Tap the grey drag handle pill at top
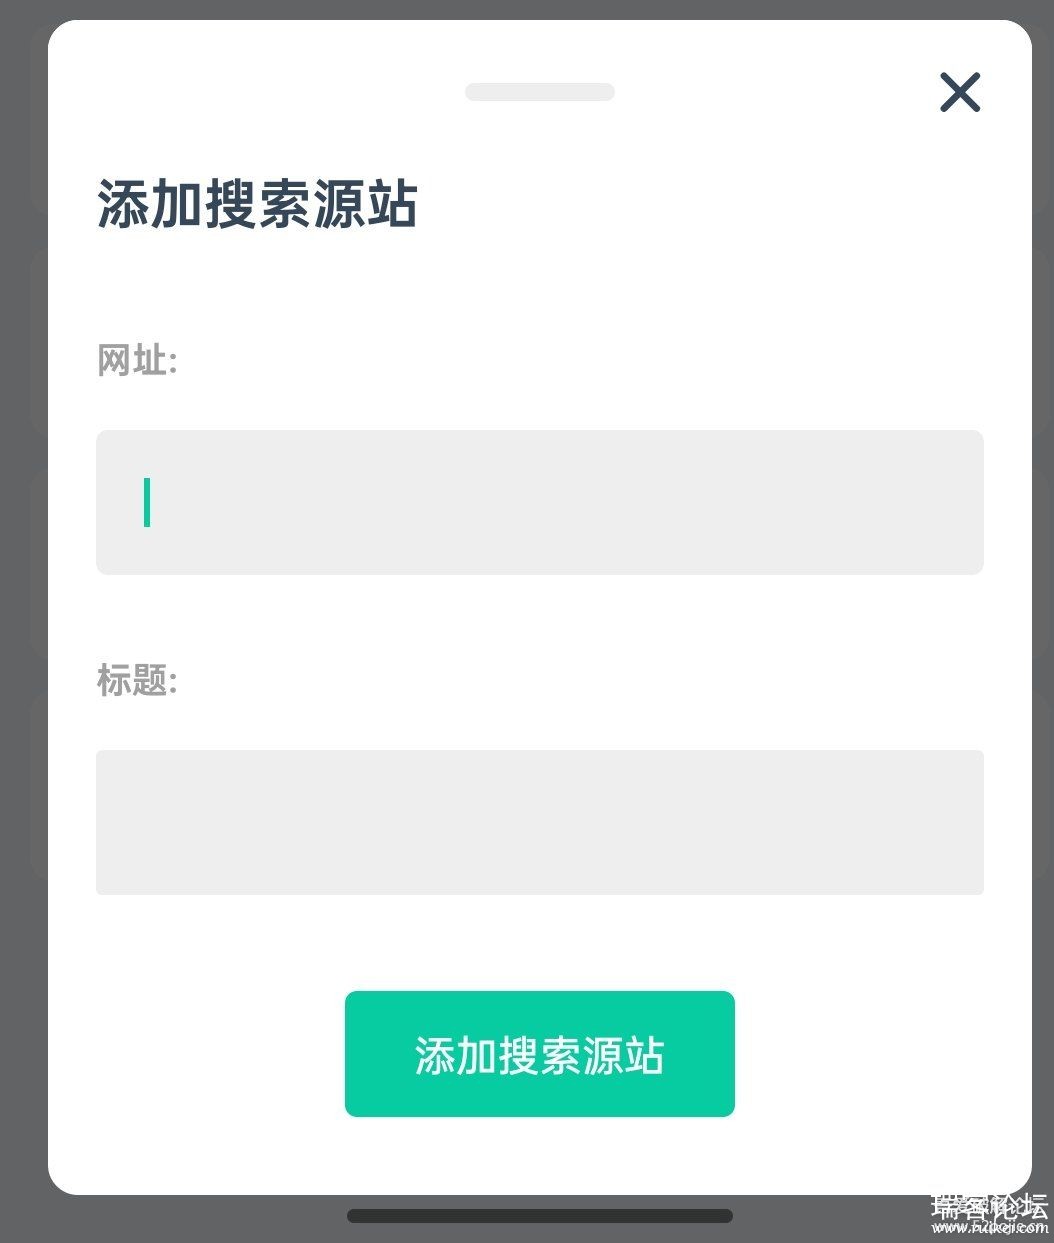Screen dimensions: 1054x1243 coord(540,92)
